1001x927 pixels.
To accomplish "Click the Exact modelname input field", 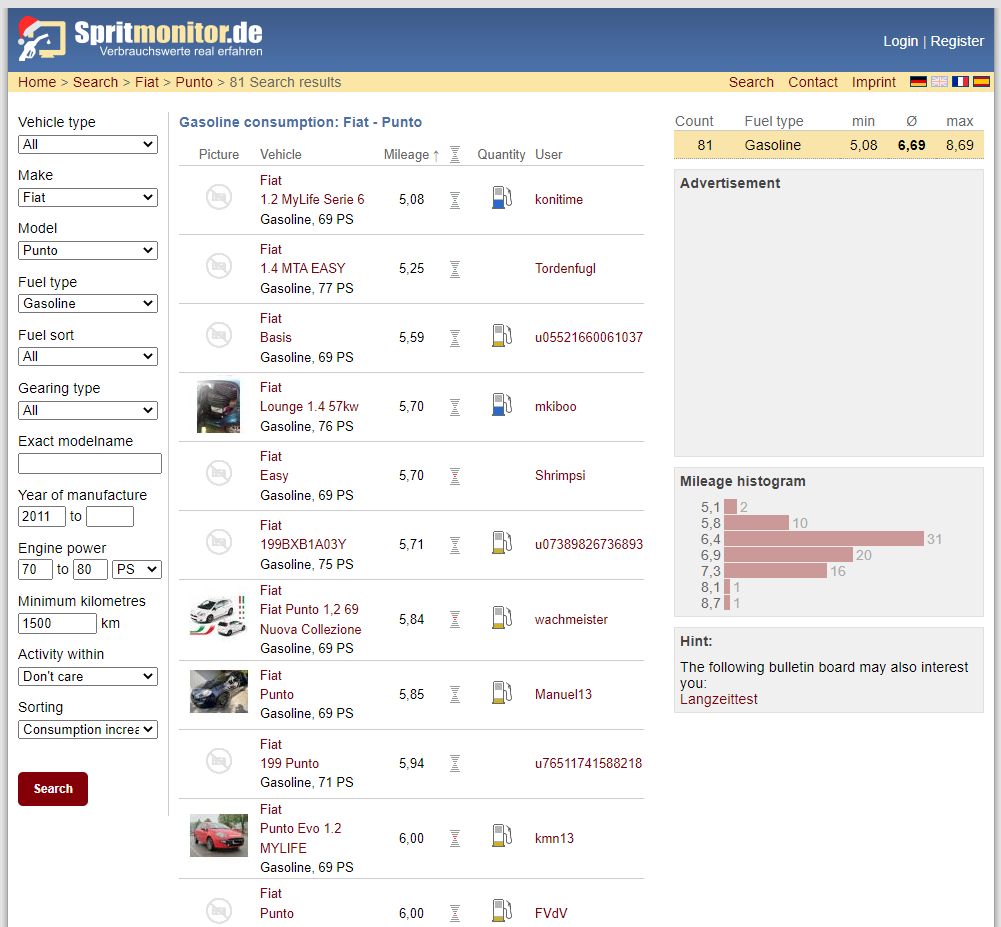I will 90,464.
